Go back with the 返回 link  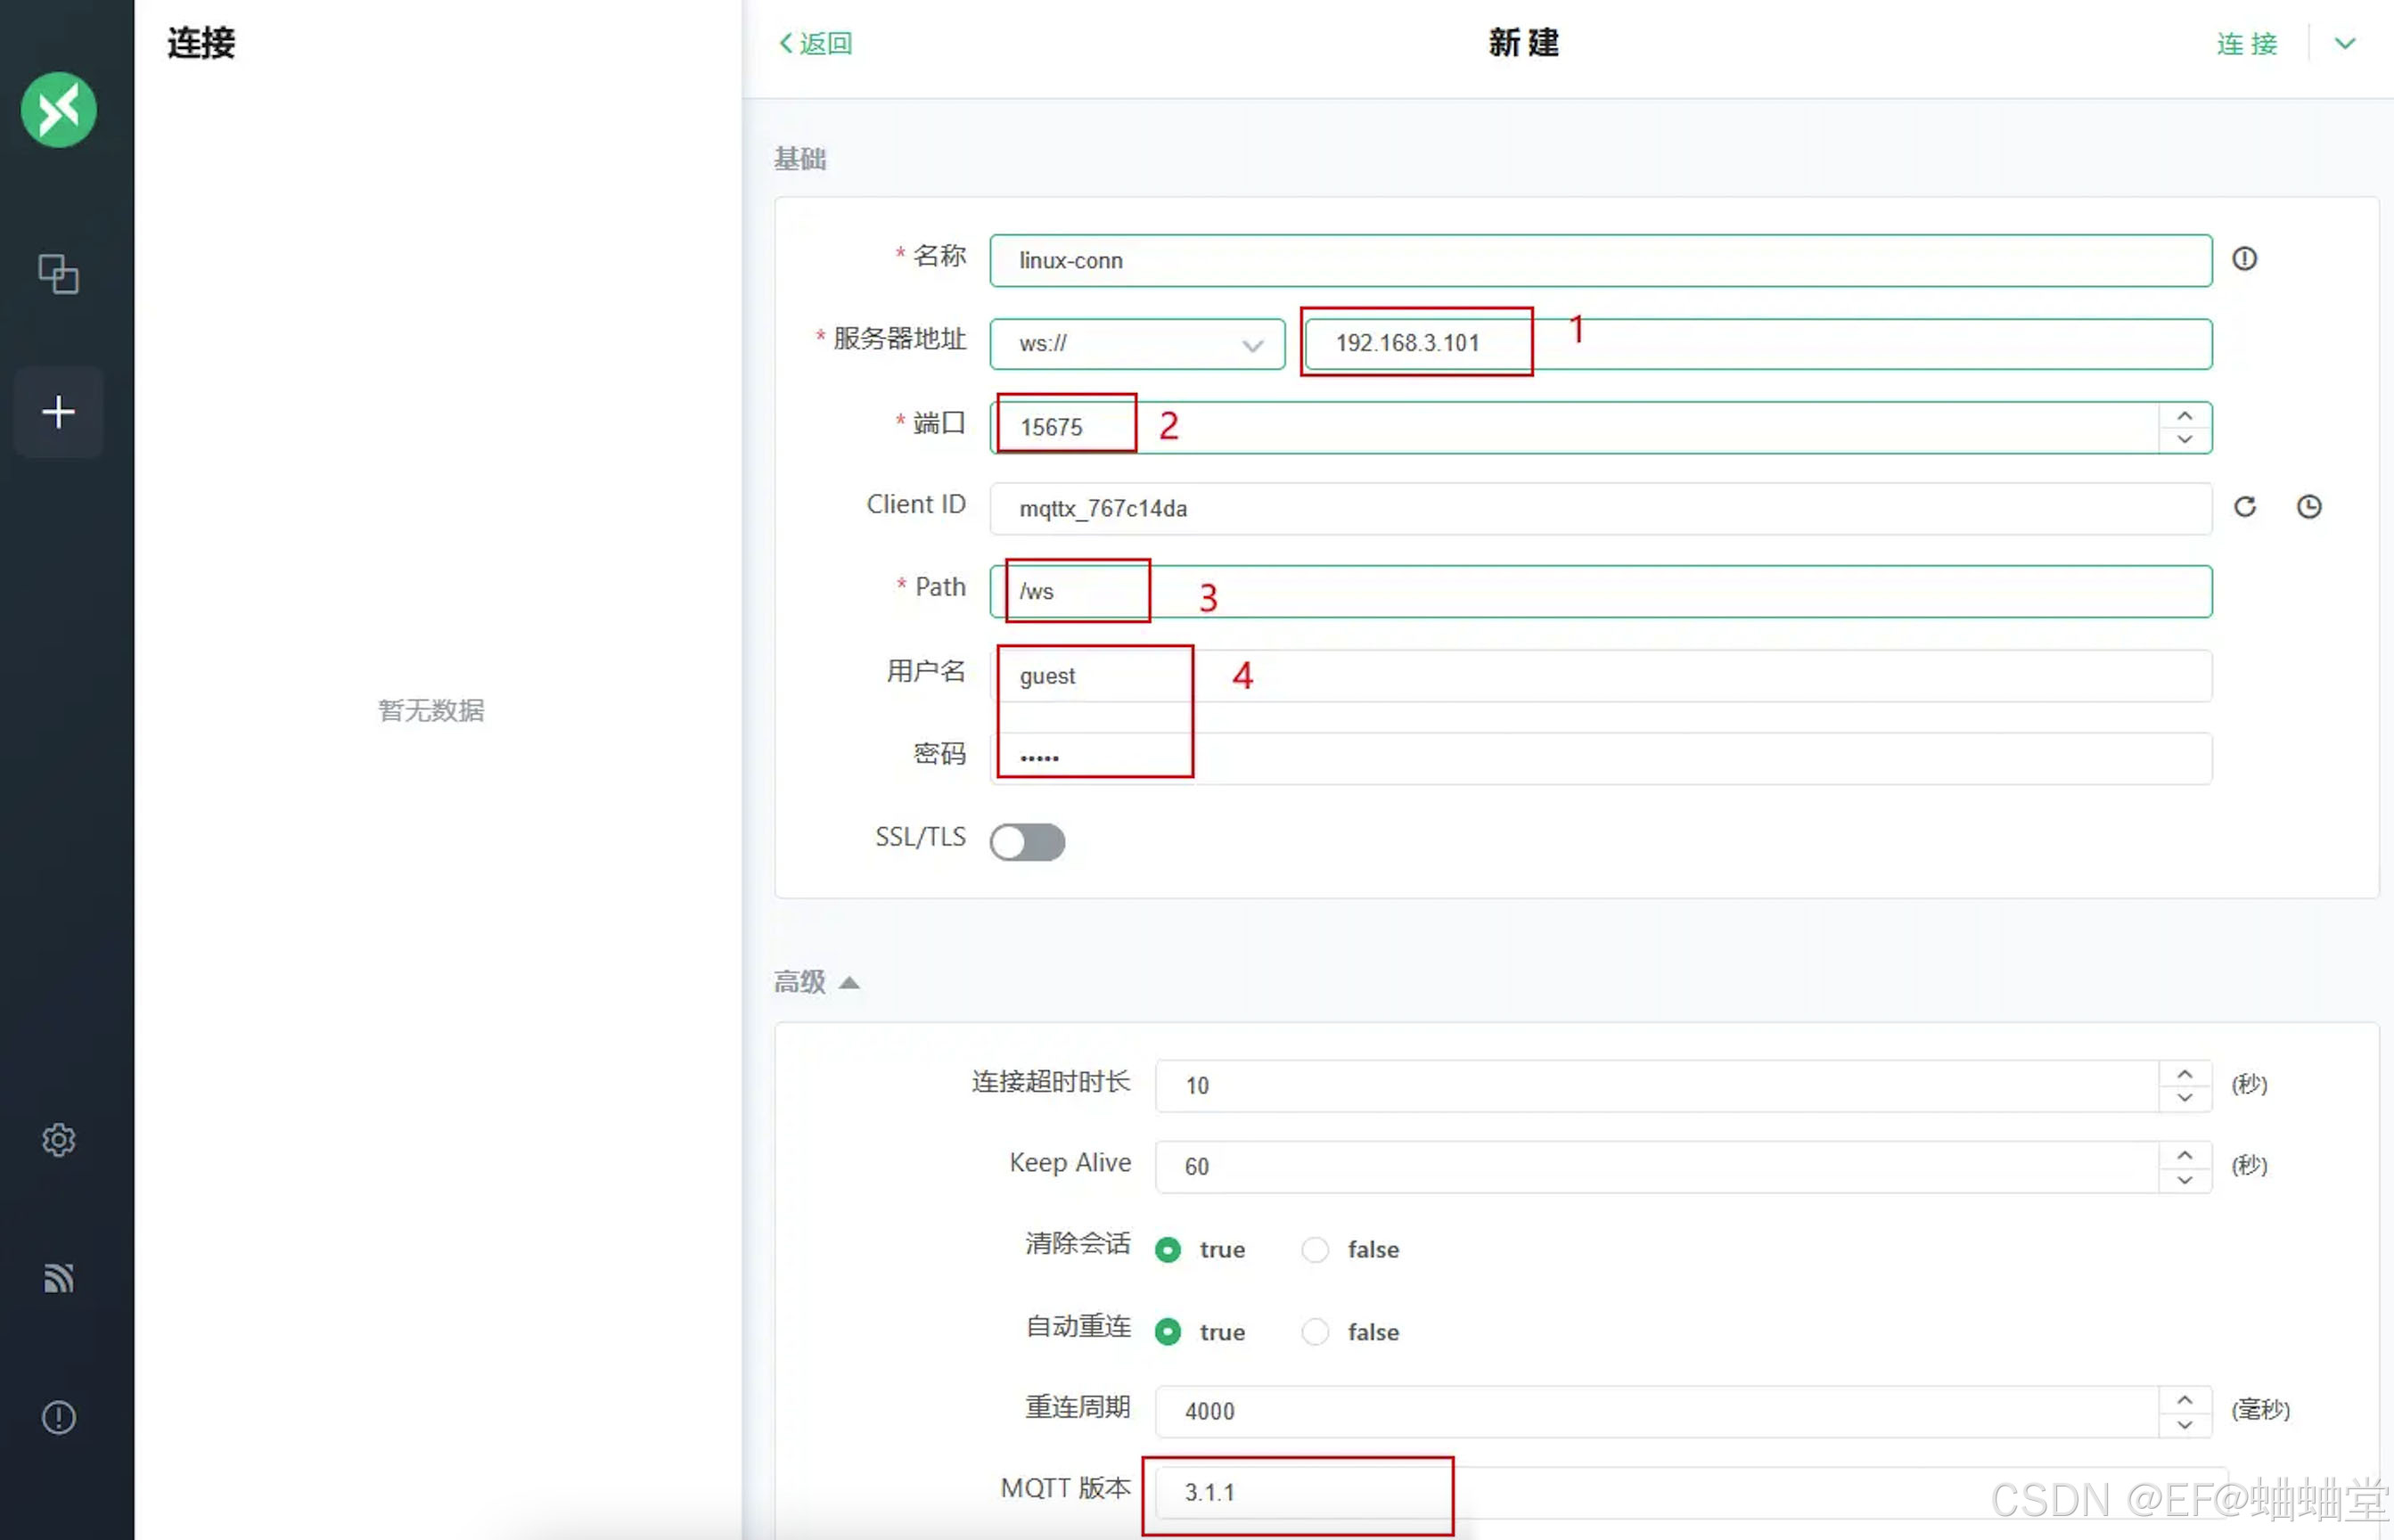point(816,43)
